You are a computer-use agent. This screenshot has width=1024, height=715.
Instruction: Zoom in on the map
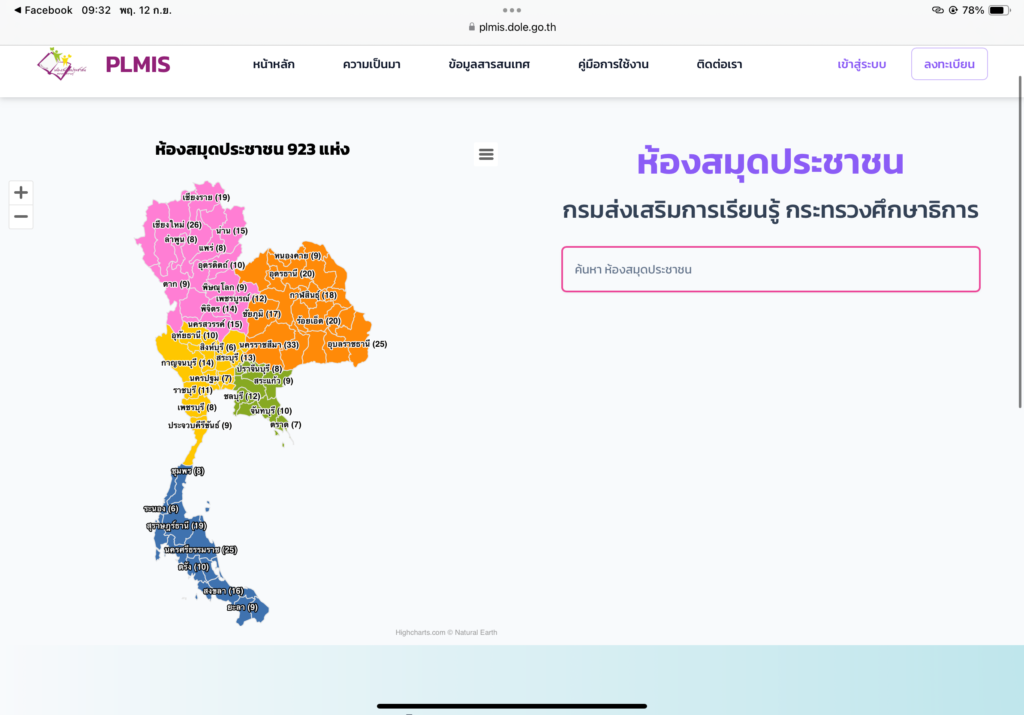pos(21,192)
